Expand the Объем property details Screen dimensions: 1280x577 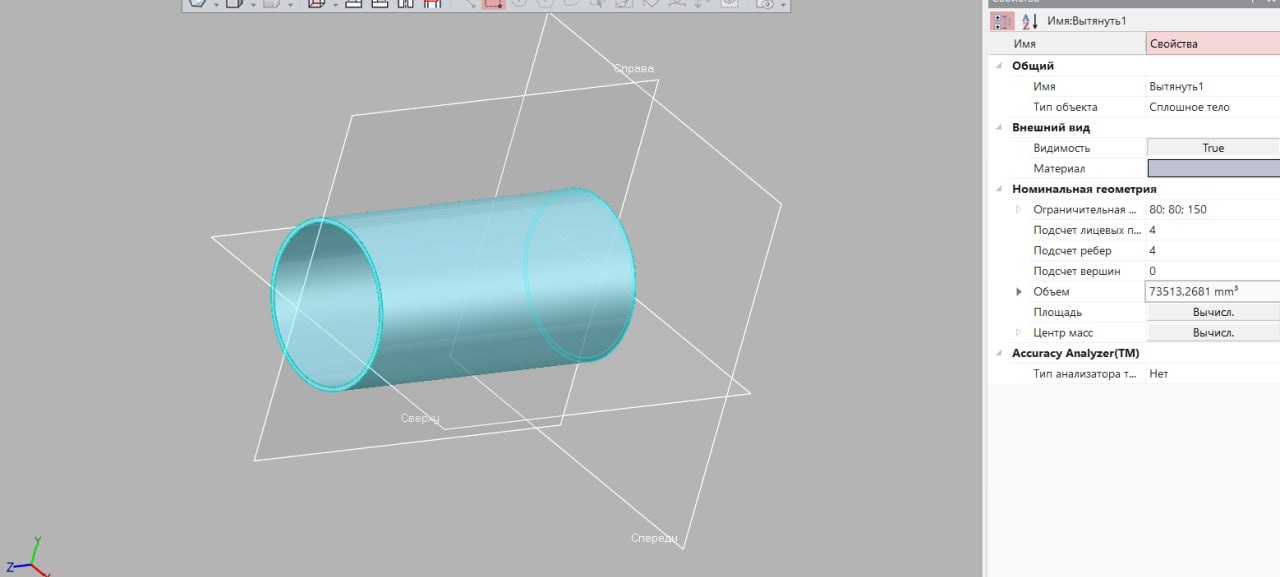pos(1018,291)
